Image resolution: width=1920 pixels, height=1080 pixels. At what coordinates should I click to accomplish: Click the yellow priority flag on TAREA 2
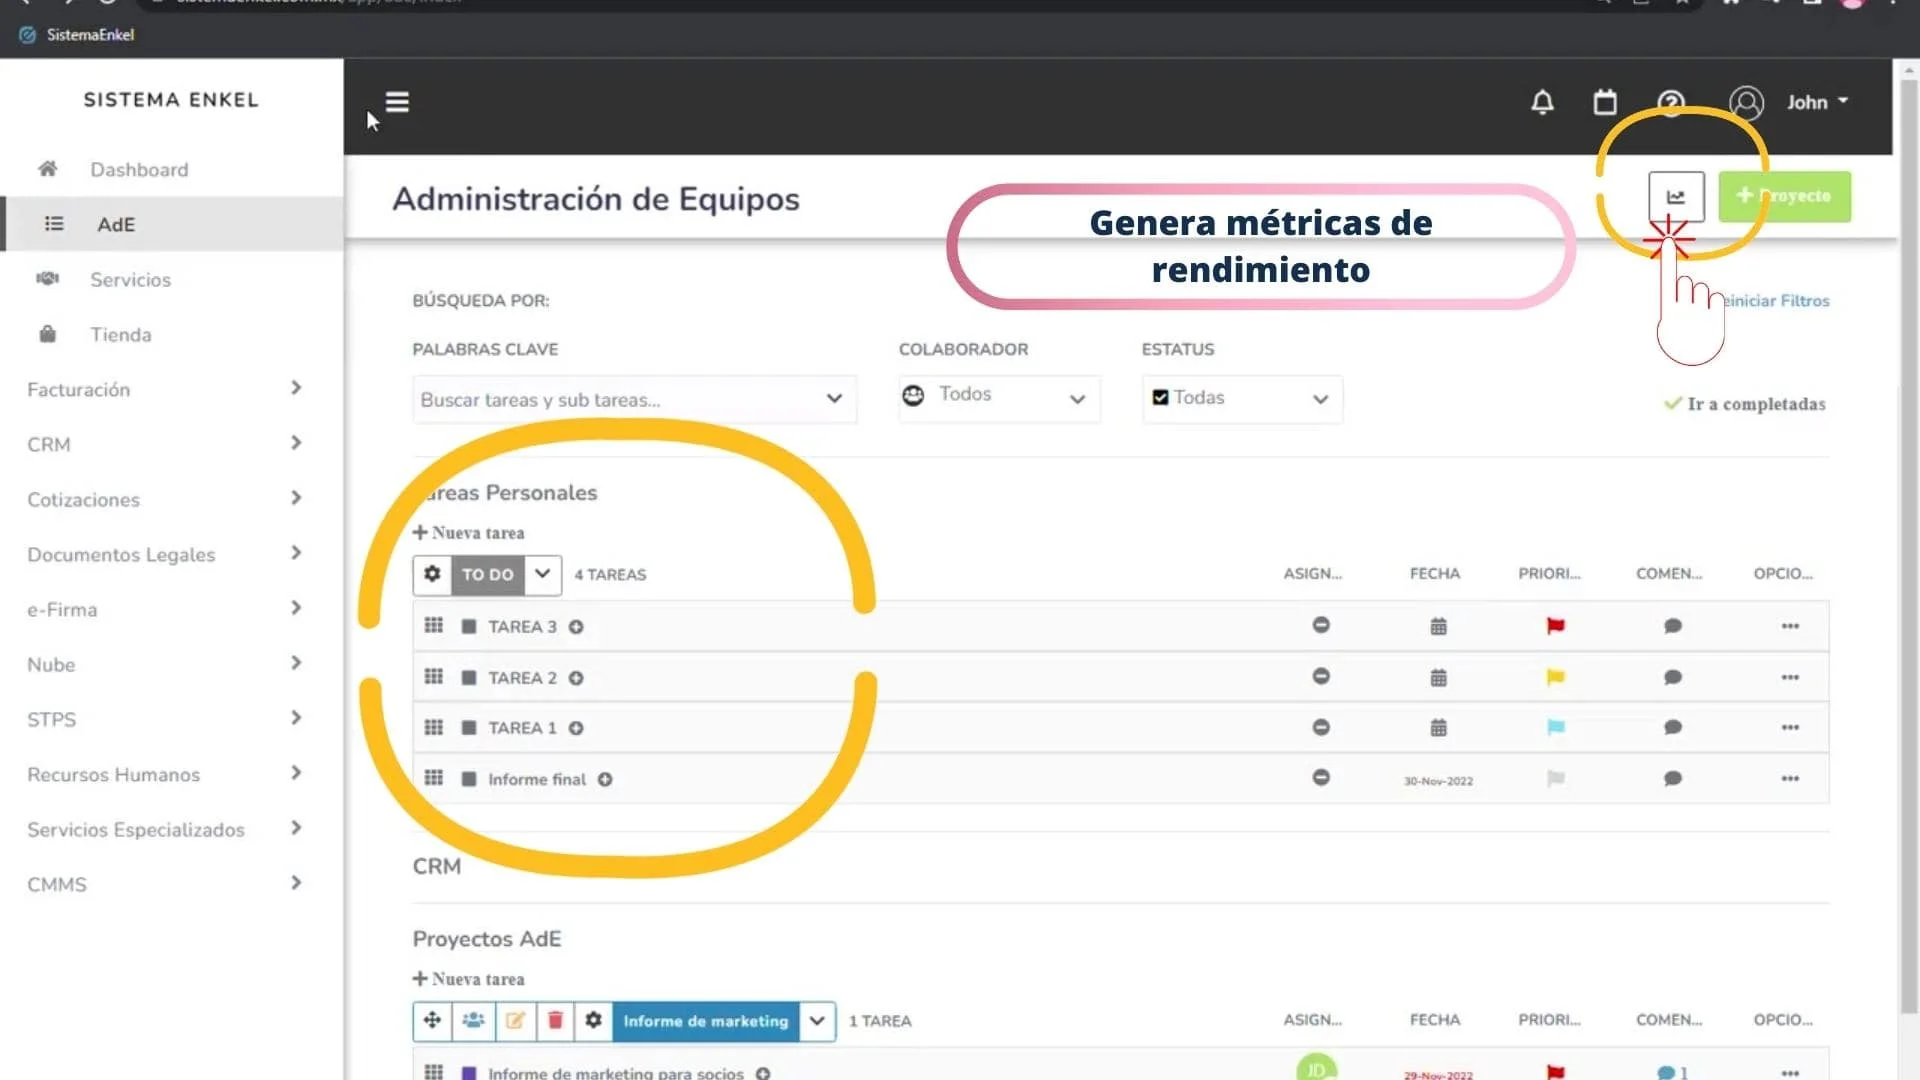coord(1556,676)
